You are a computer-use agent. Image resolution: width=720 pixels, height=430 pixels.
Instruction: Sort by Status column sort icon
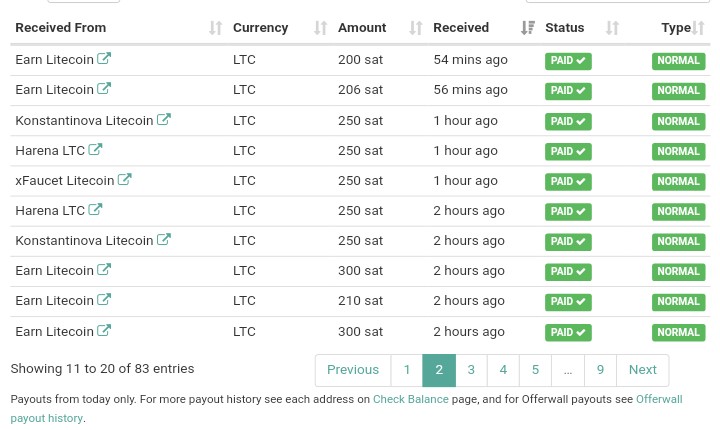pyautogui.click(x=612, y=28)
